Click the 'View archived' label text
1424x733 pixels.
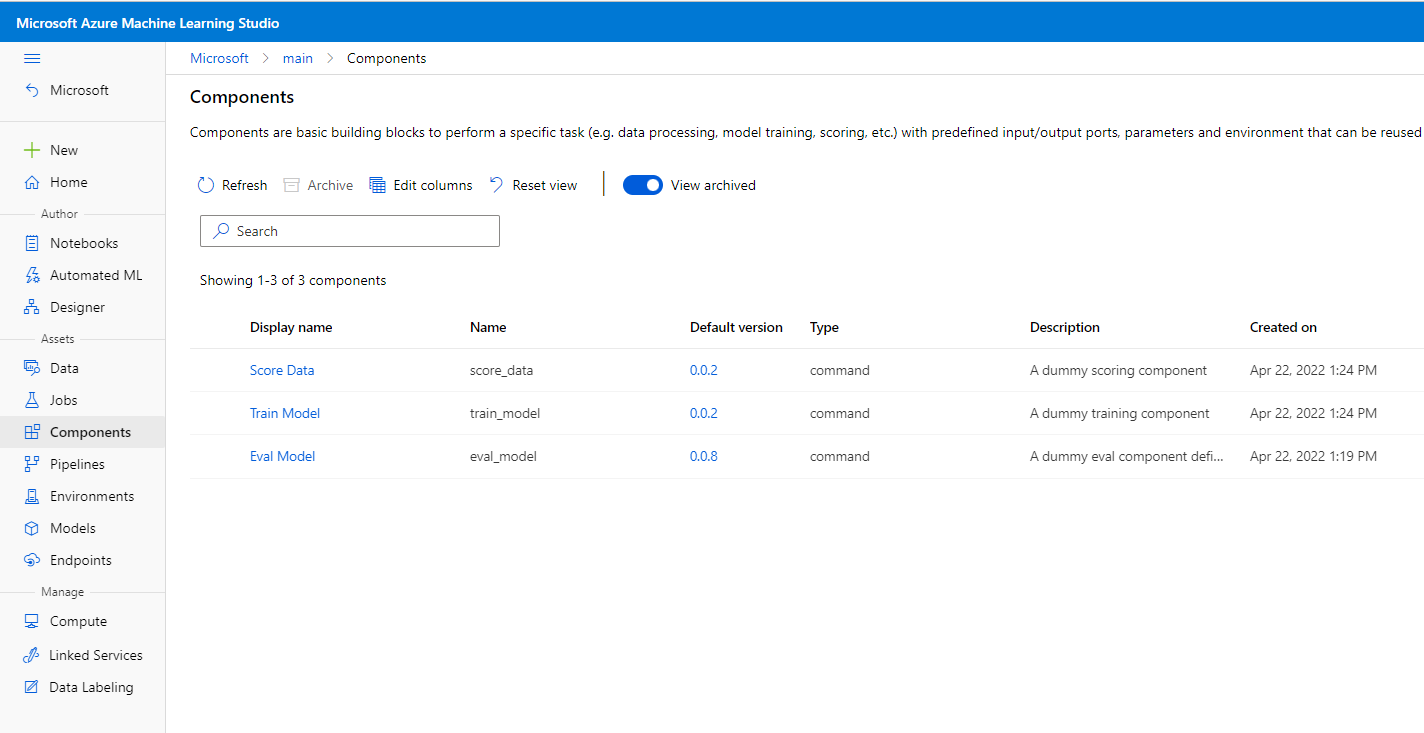(x=713, y=185)
